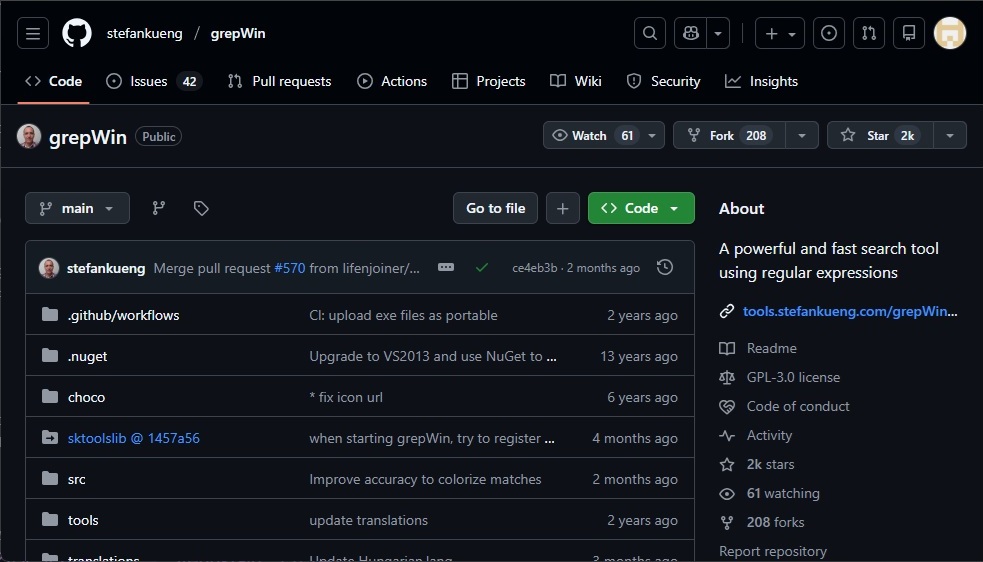The image size is (983, 562).
Task: Switch to the Projects tab
Action: click(488, 82)
